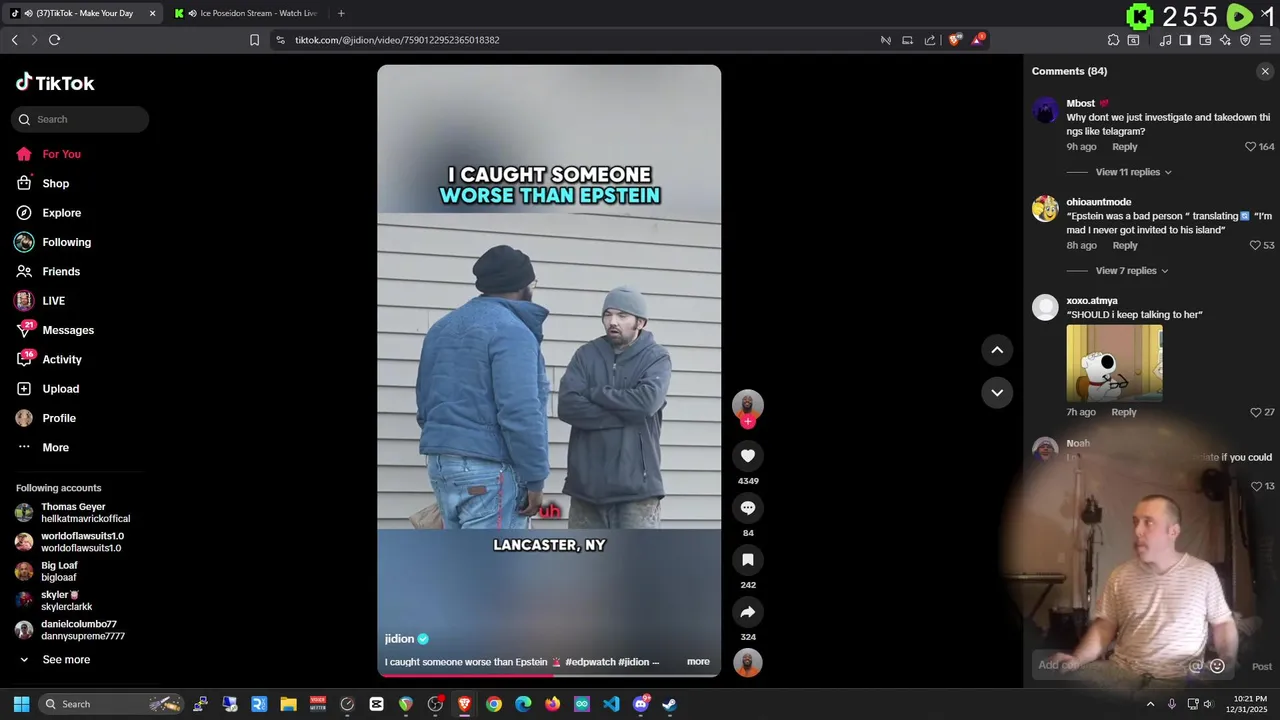The image size is (1280, 720).
Task: Open jidion's avatar beside the video
Action: click(x=748, y=404)
